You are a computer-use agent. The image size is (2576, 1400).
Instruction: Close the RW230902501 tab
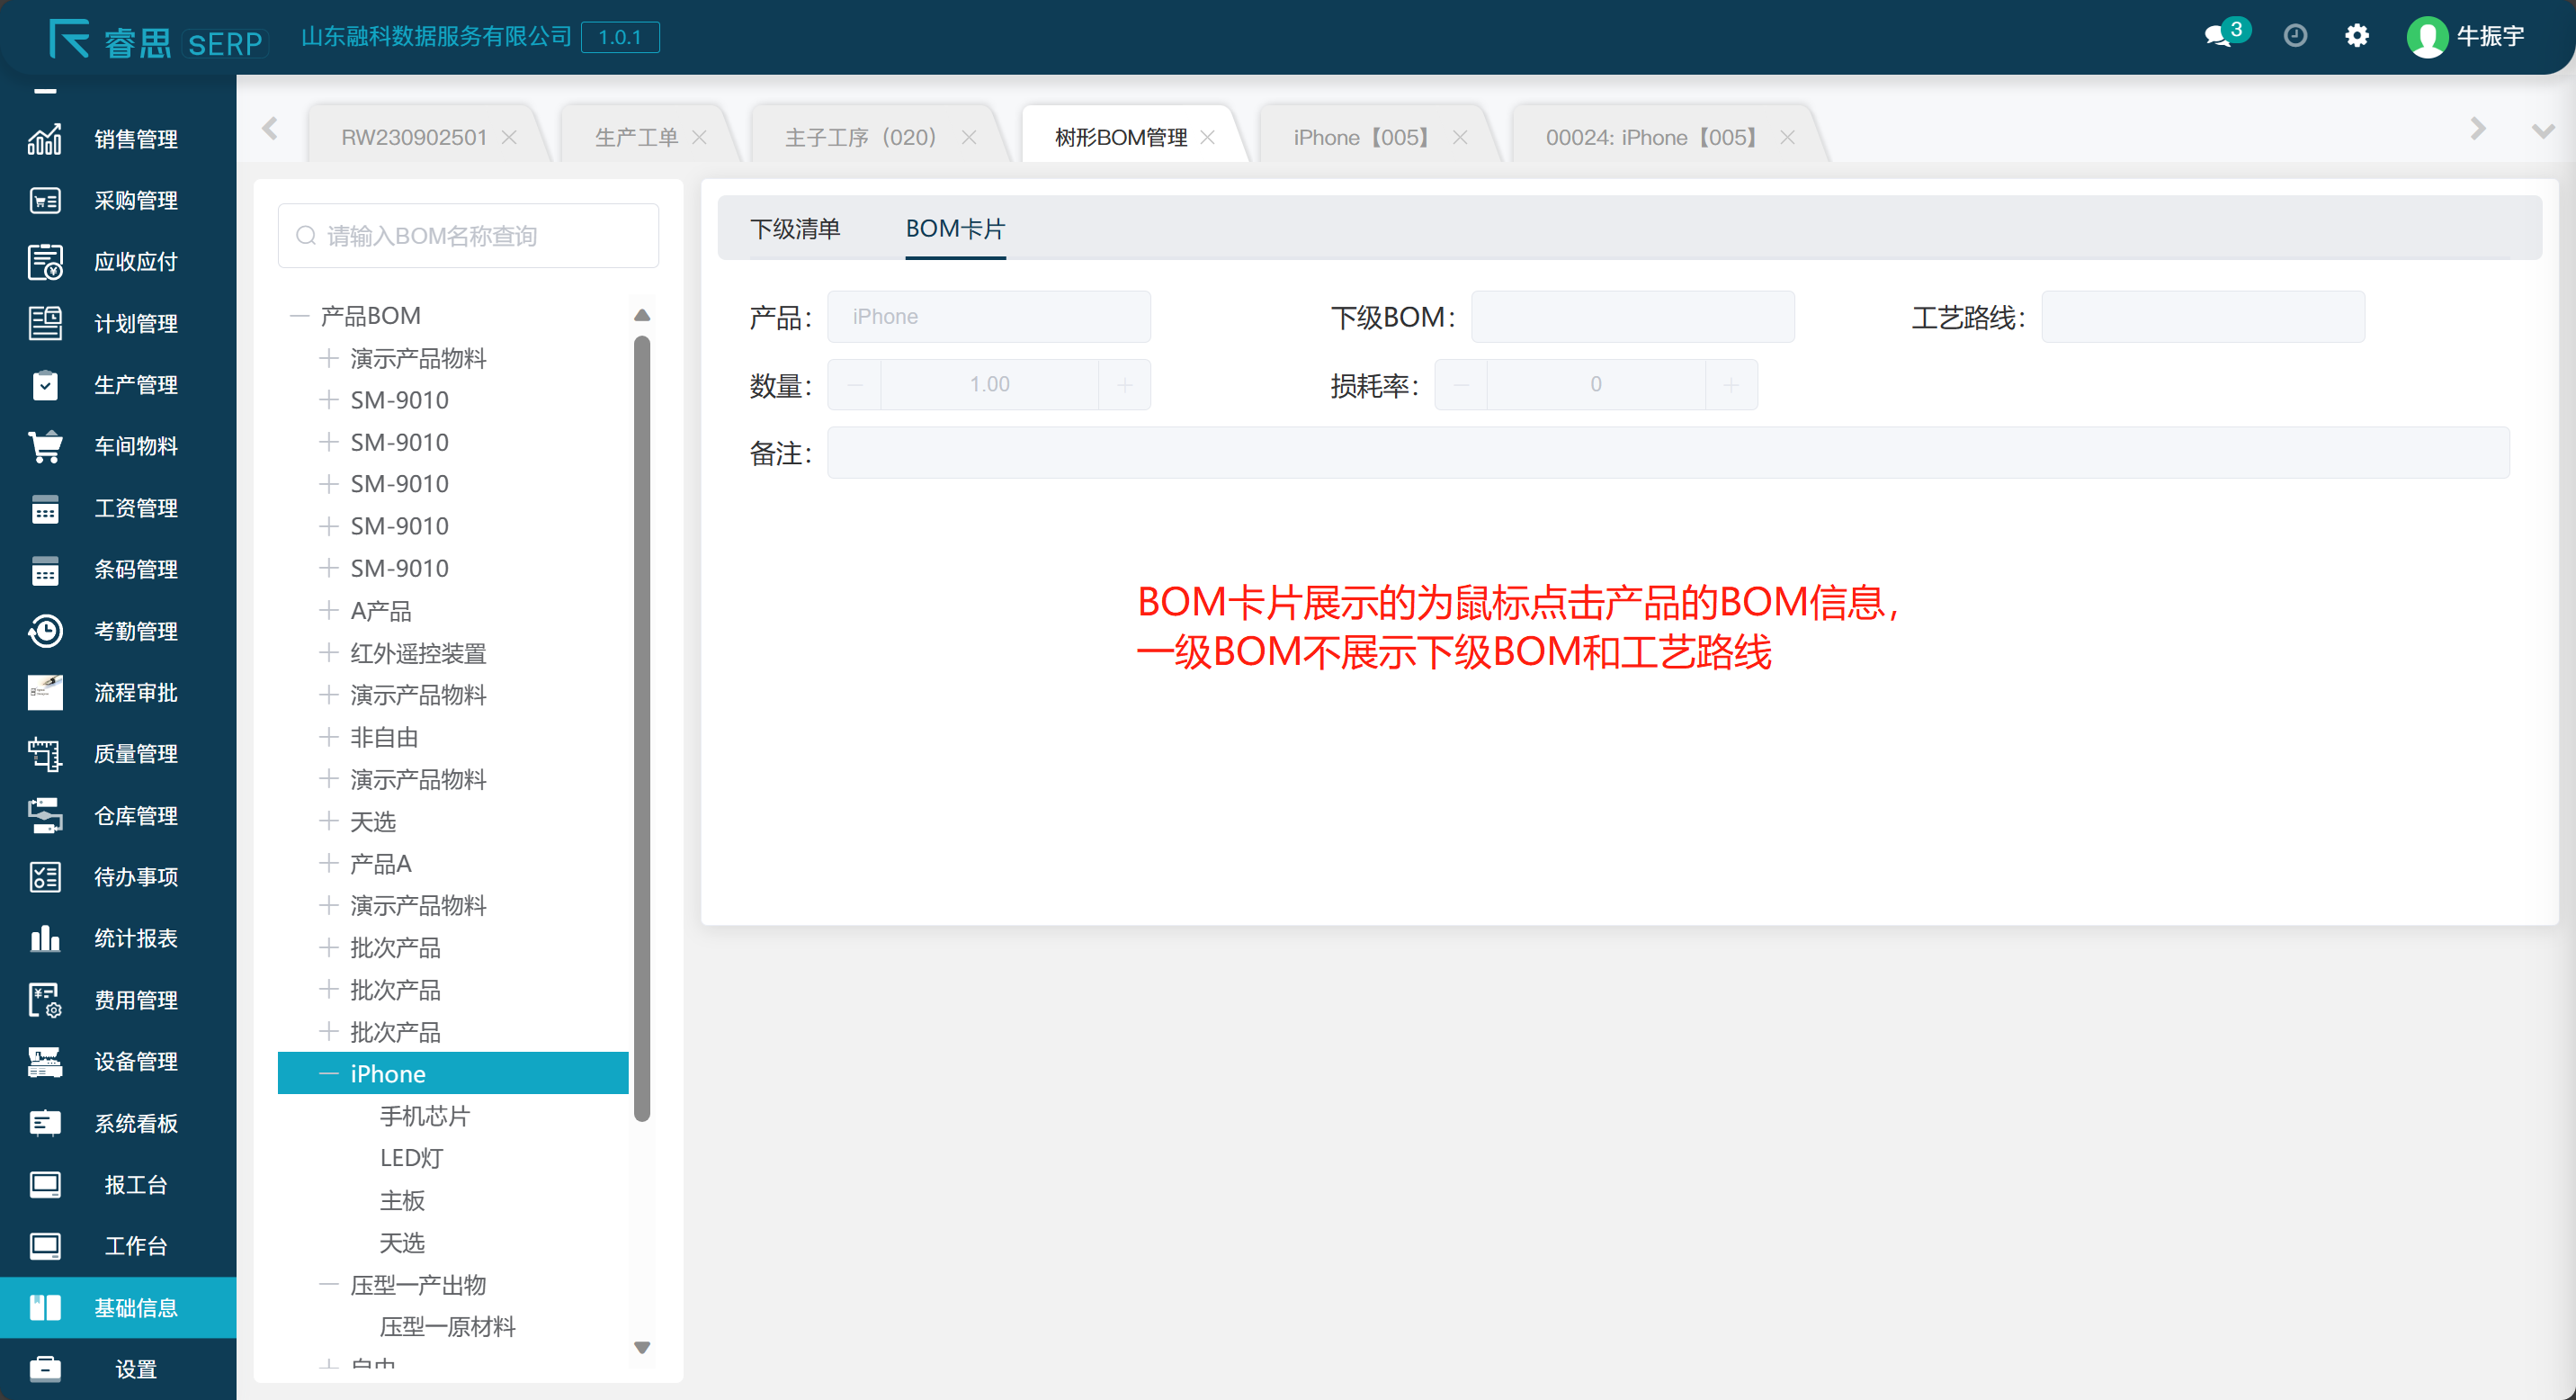point(509,137)
